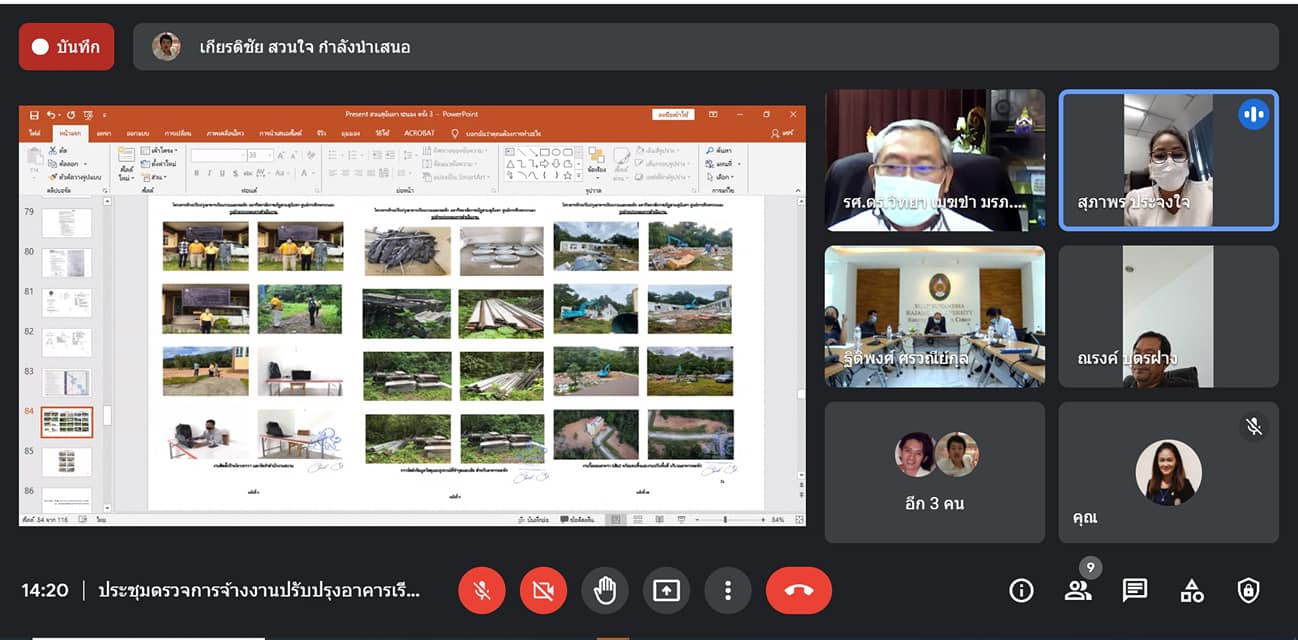Unmute your microphone
1298x640 pixels.
click(482, 590)
